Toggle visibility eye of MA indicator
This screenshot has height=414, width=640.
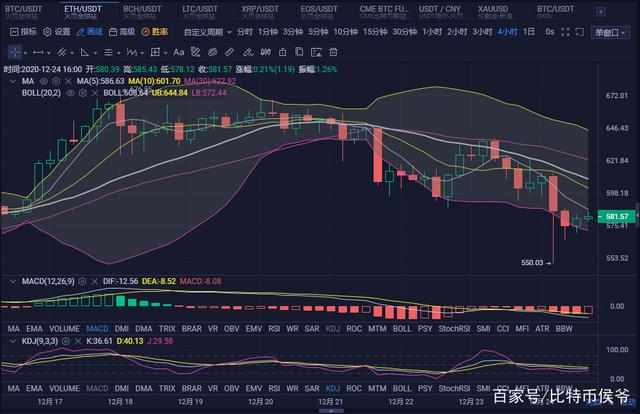(44, 81)
